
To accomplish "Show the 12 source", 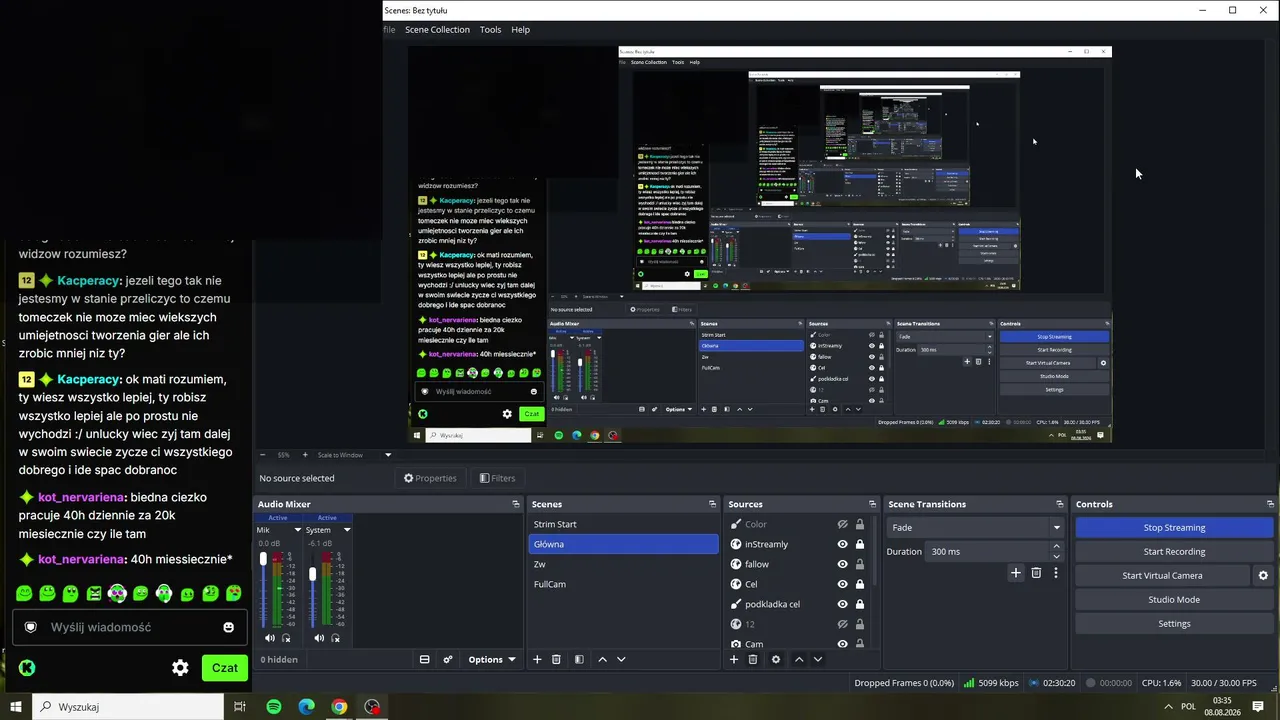I will (842, 624).
